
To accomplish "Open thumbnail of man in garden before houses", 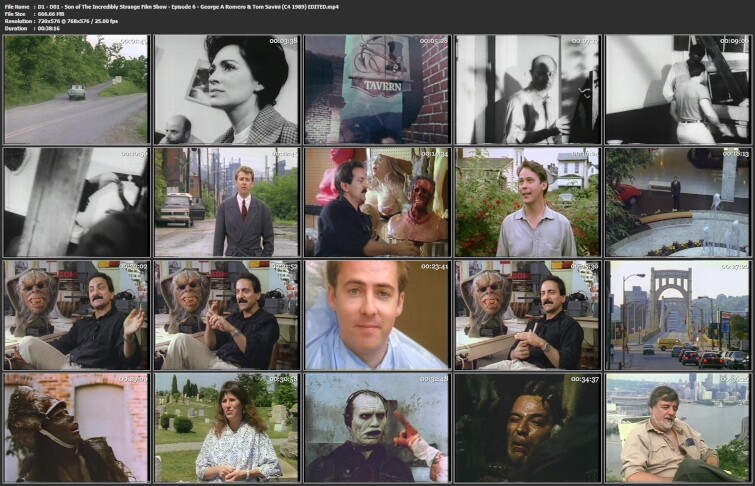I will click(528, 202).
